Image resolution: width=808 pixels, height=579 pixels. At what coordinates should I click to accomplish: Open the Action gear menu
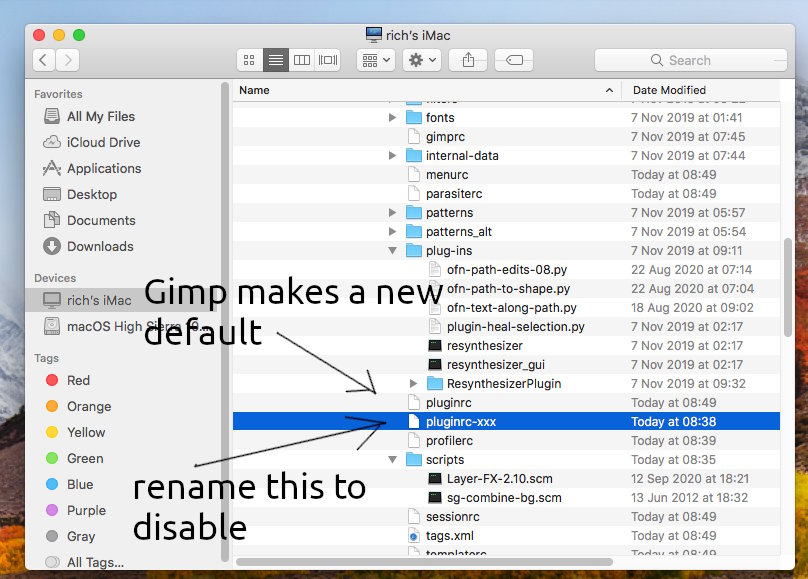(422, 60)
